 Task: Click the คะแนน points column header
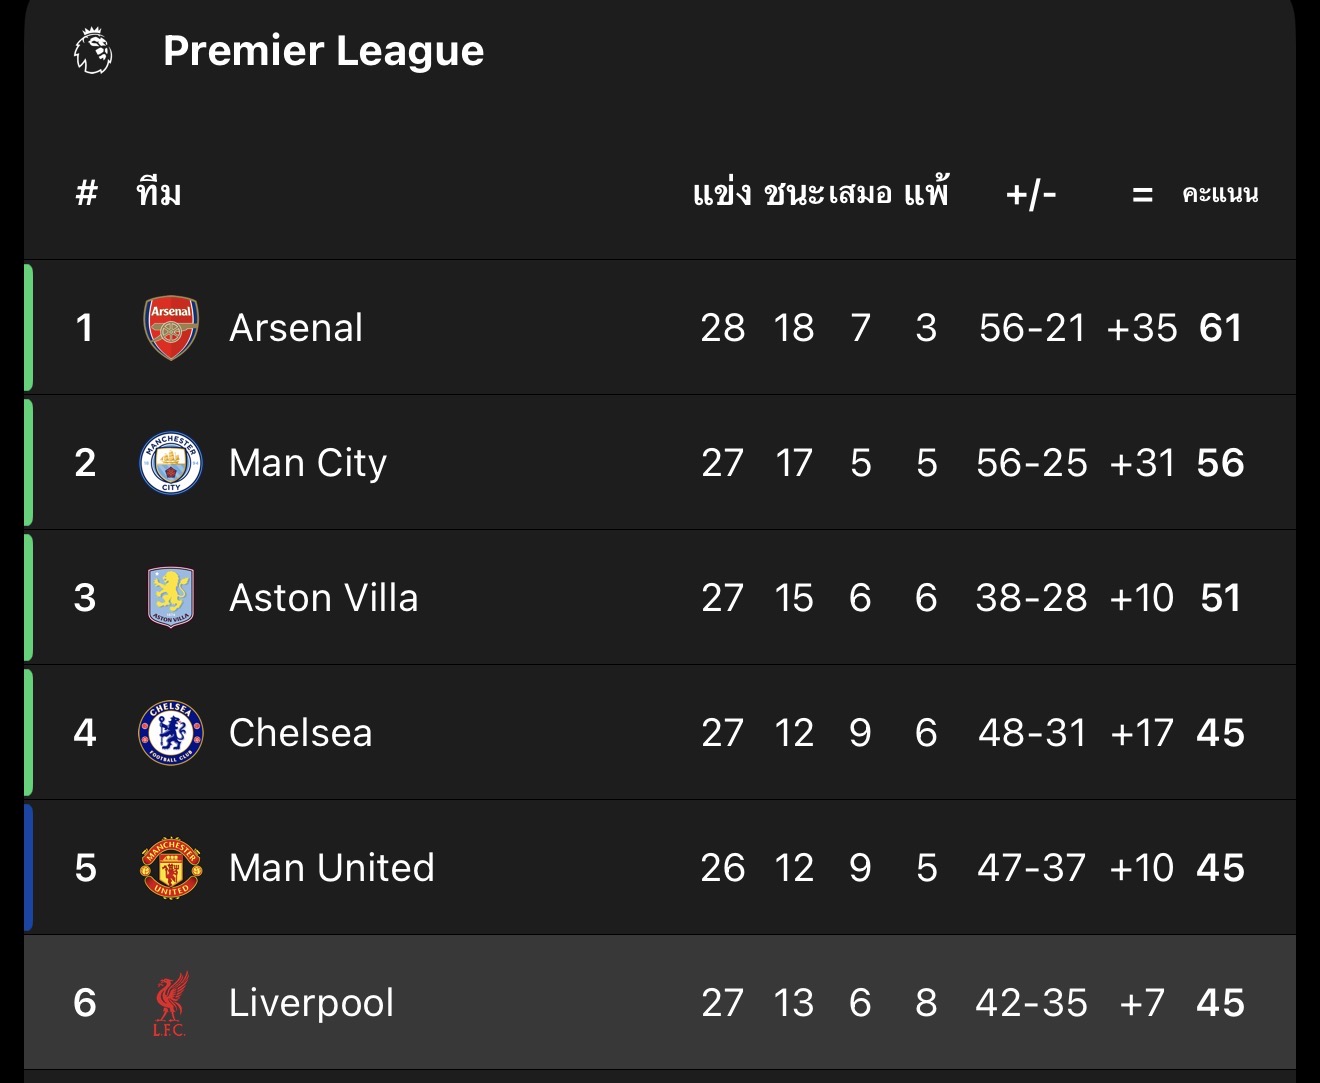pyautogui.click(x=1220, y=194)
